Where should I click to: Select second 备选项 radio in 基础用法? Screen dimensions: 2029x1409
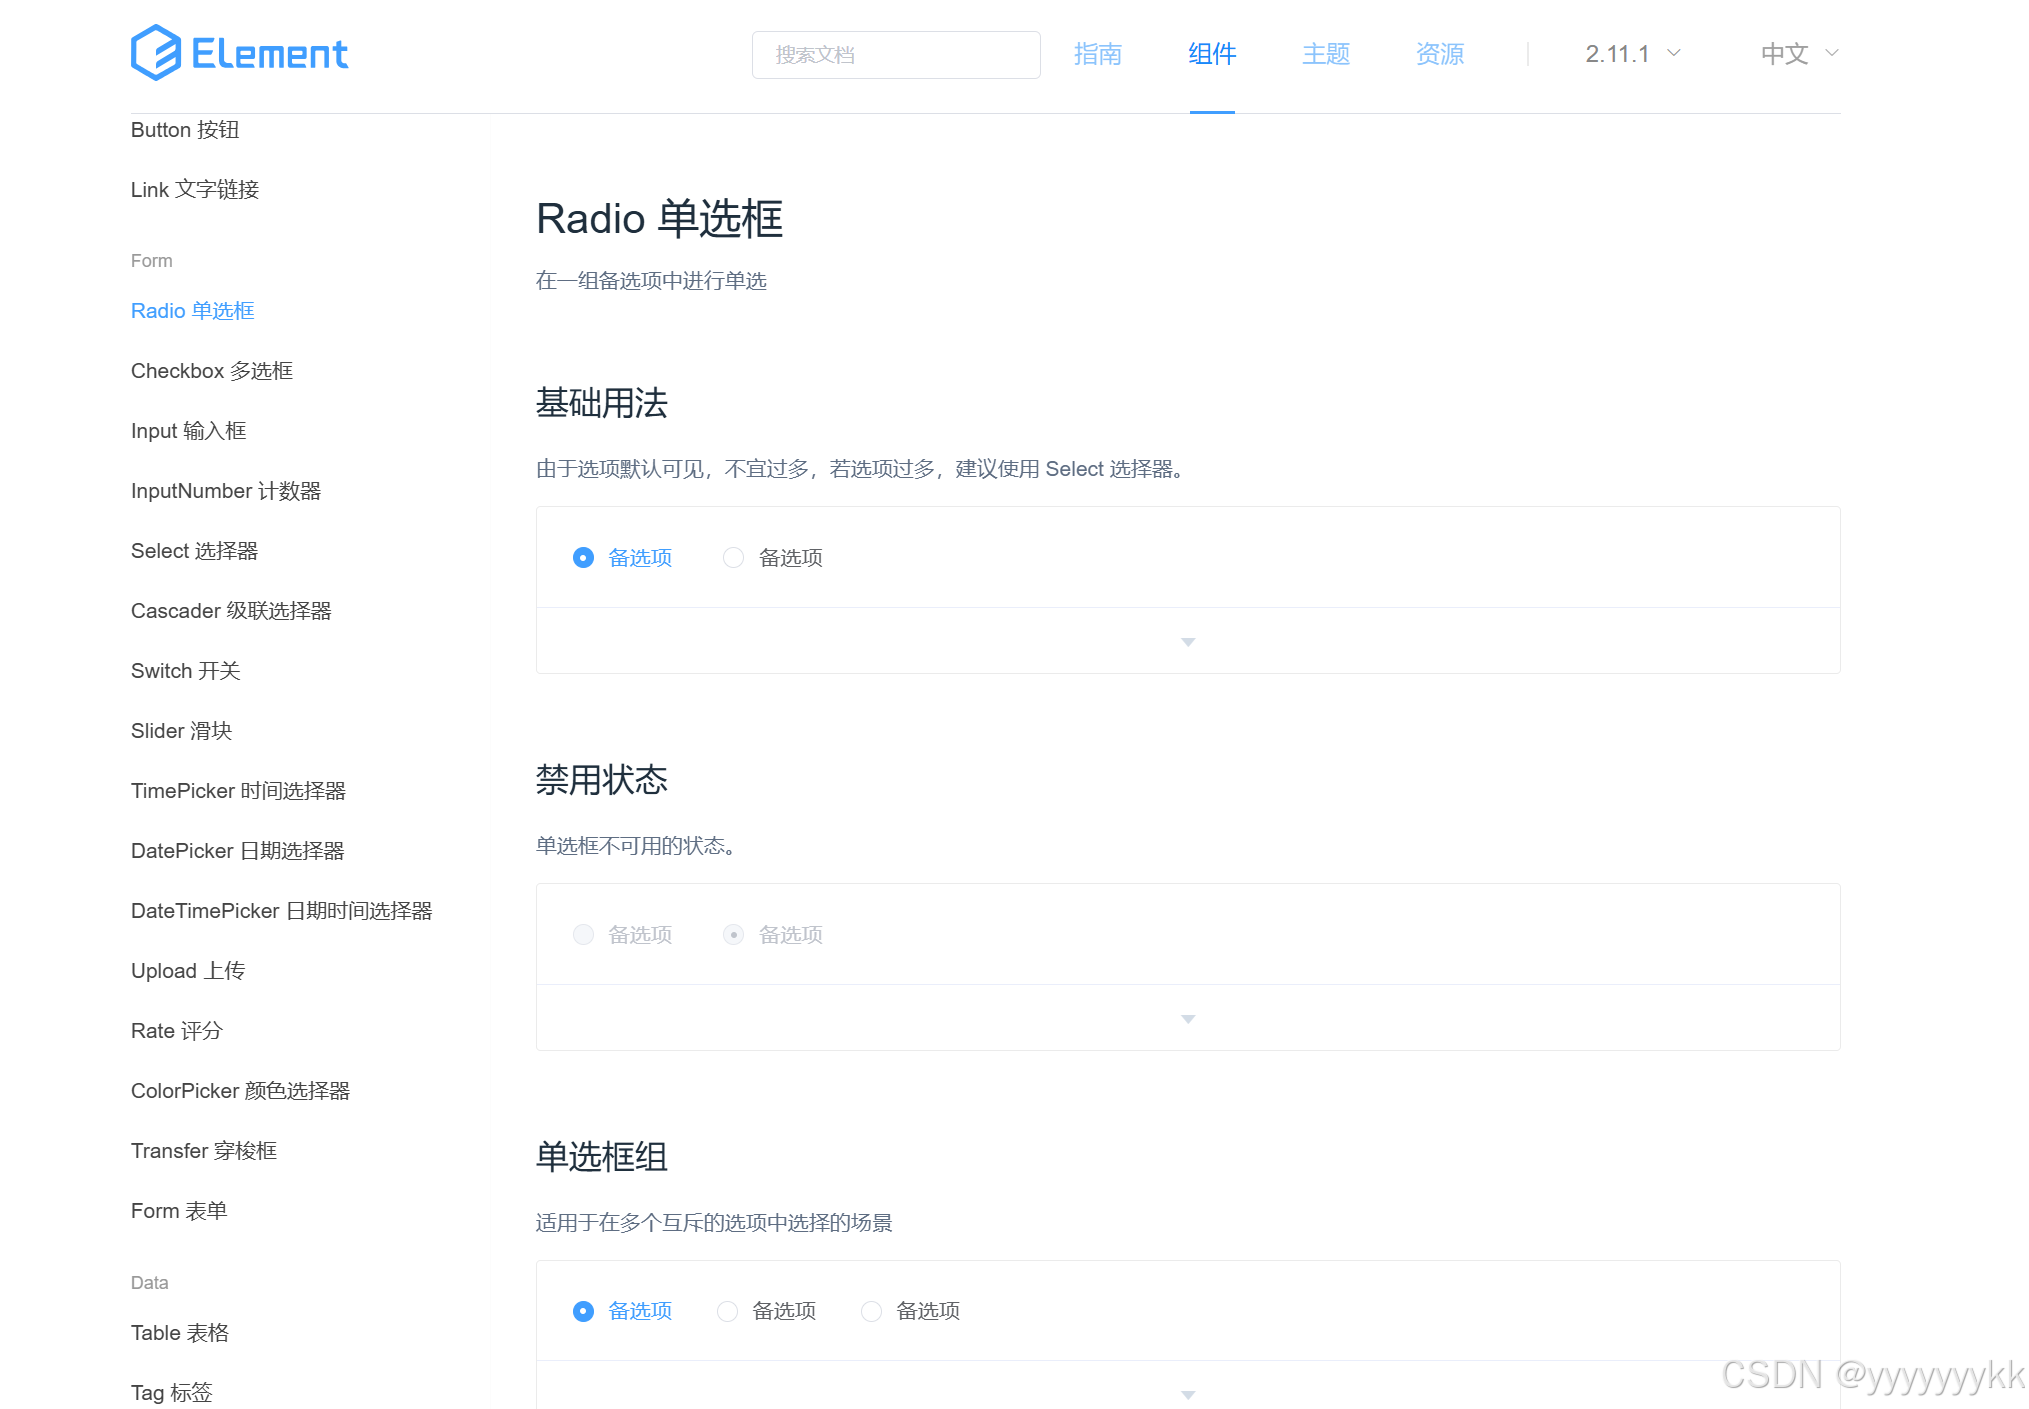click(773, 558)
